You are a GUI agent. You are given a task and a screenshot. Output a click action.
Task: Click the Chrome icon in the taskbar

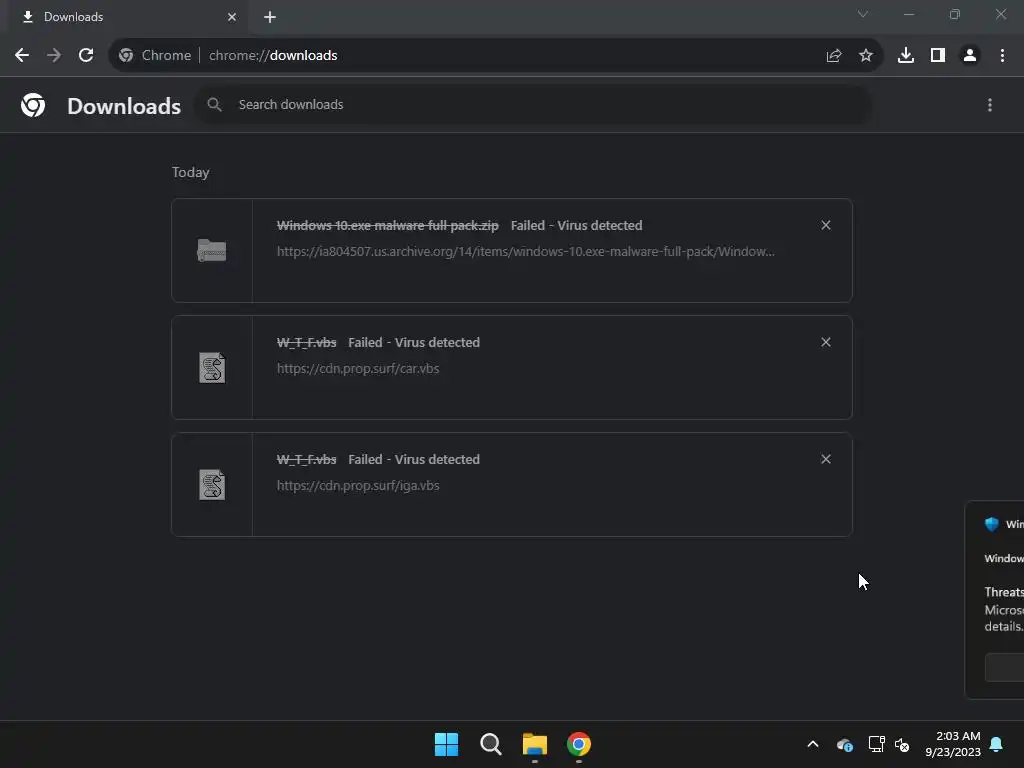pos(579,744)
